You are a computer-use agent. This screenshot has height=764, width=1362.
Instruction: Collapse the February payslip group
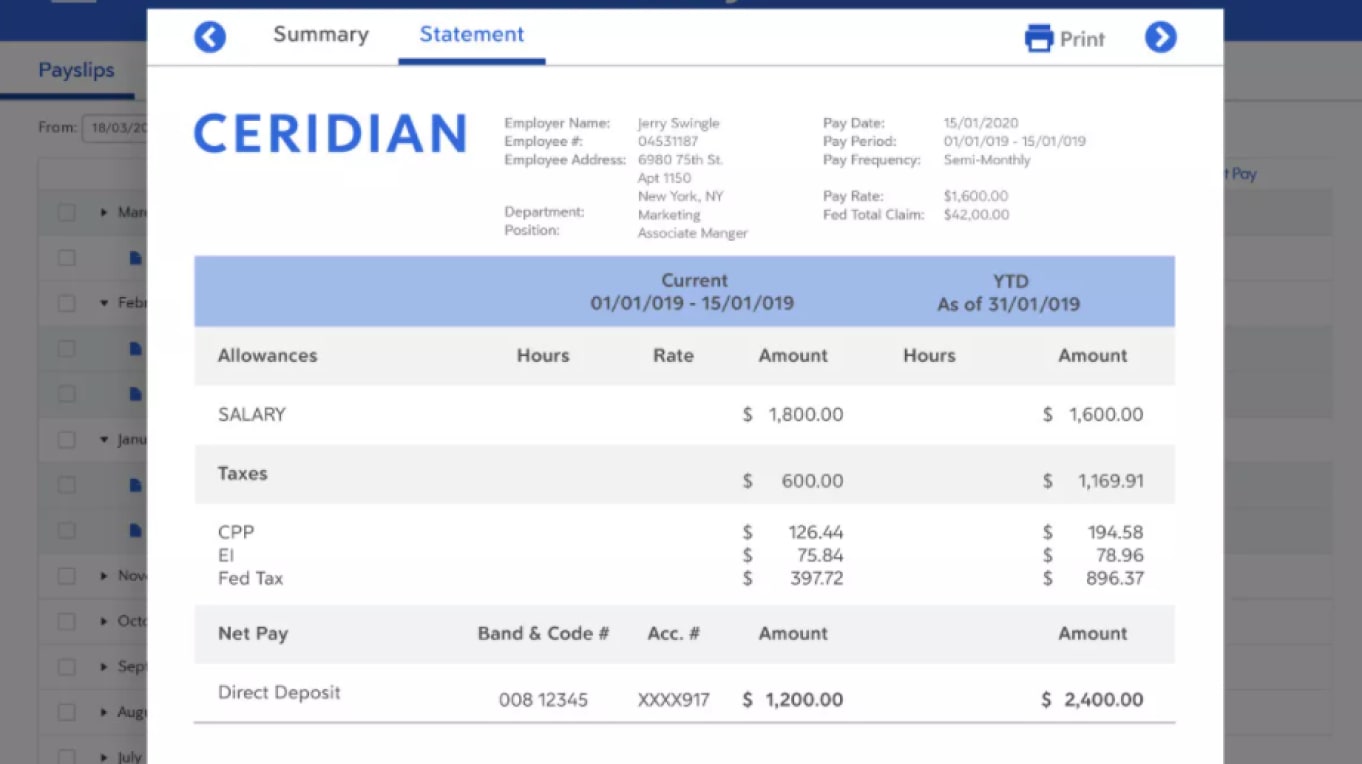[x=104, y=303]
